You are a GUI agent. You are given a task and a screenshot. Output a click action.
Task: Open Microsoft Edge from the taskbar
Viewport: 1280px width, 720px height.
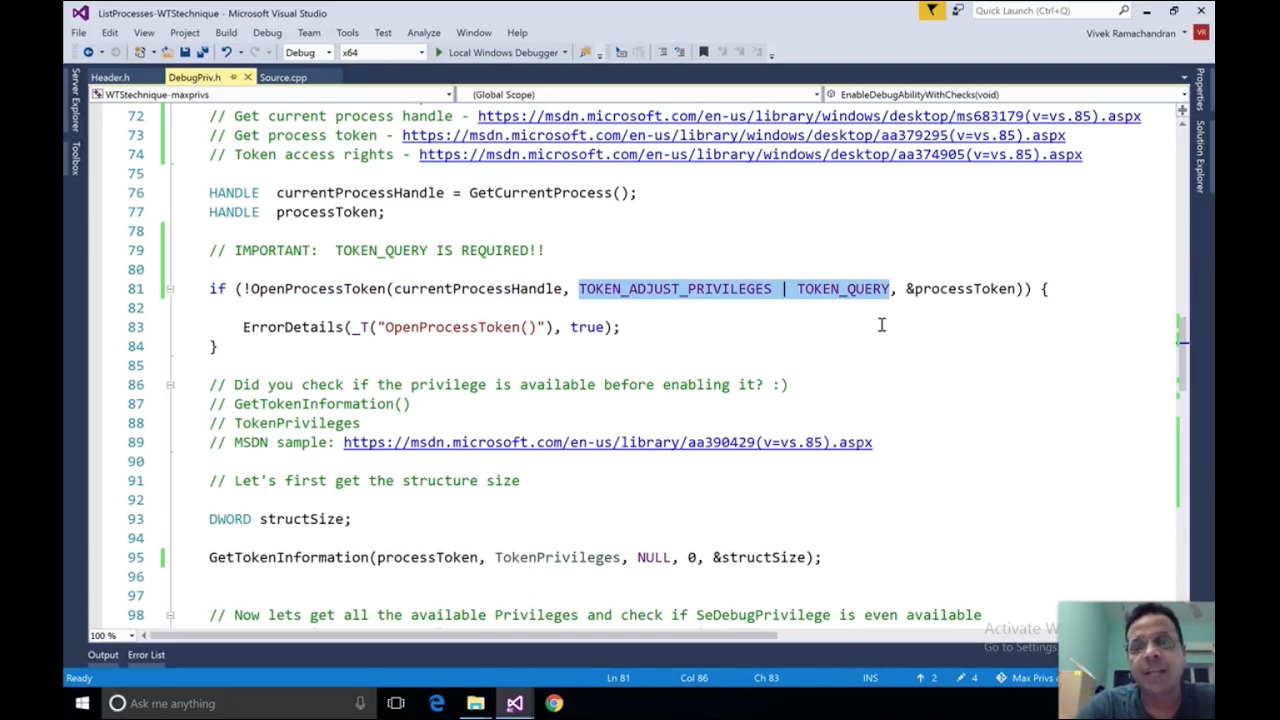[x=437, y=703]
